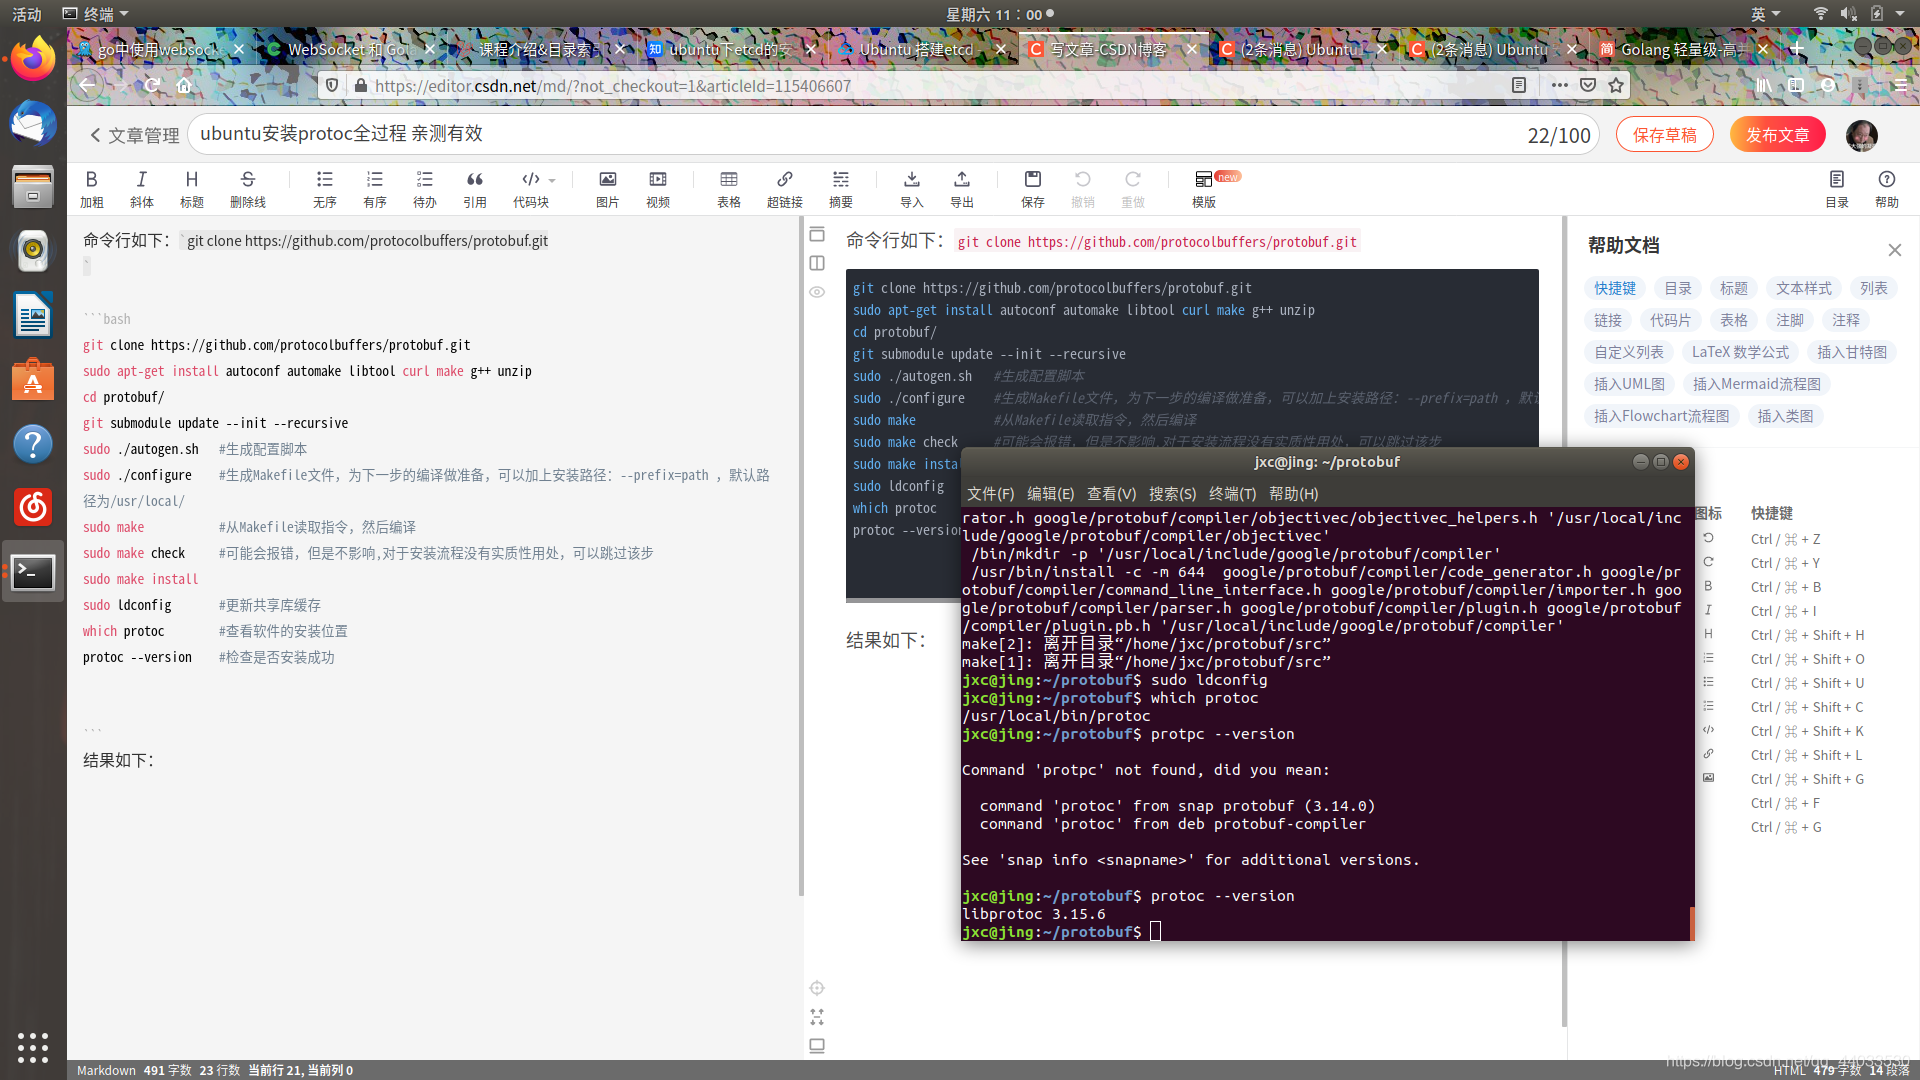Open the terminal's 编辑(E) menu

click(1050, 494)
